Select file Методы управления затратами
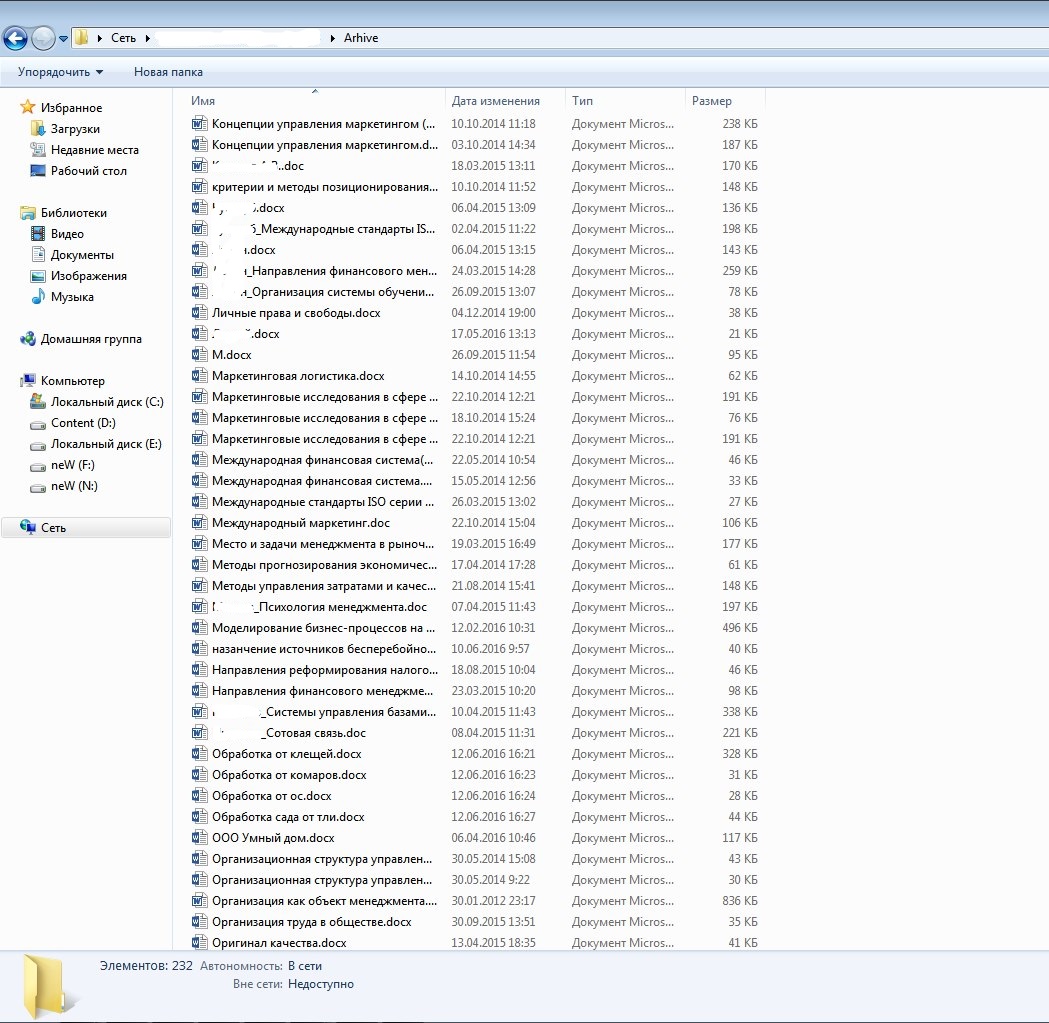The image size is (1049, 1023). point(324,585)
